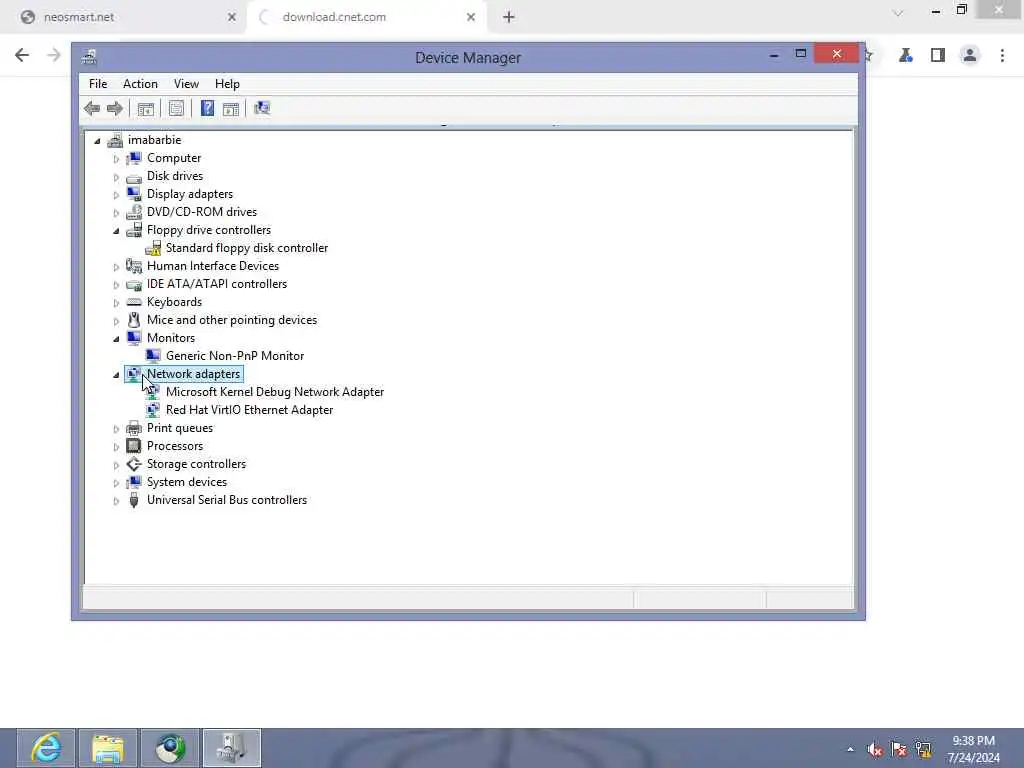Open the browser three-dot menu

(1002, 56)
